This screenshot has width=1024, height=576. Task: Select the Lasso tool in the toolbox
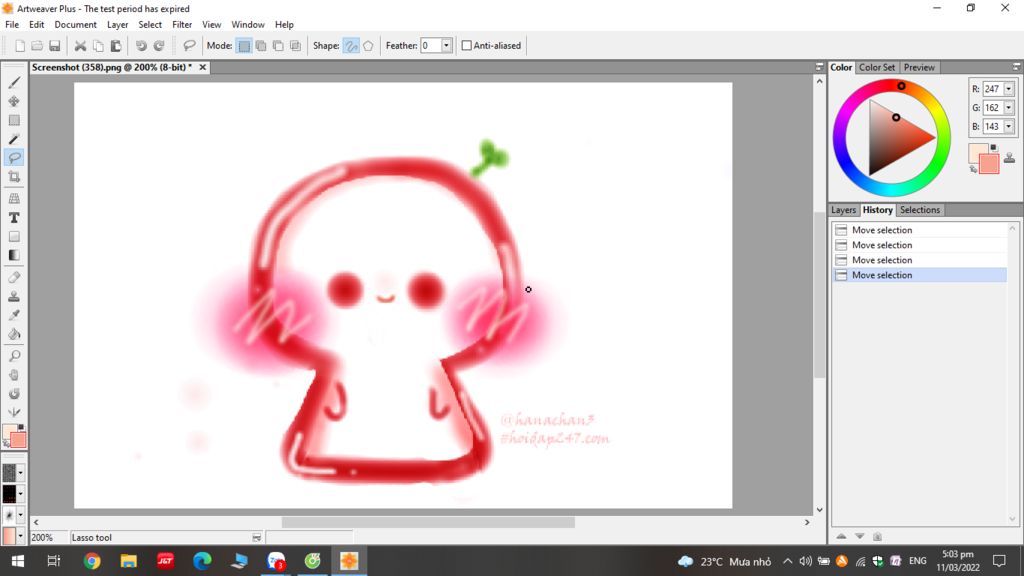pyautogui.click(x=14, y=158)
